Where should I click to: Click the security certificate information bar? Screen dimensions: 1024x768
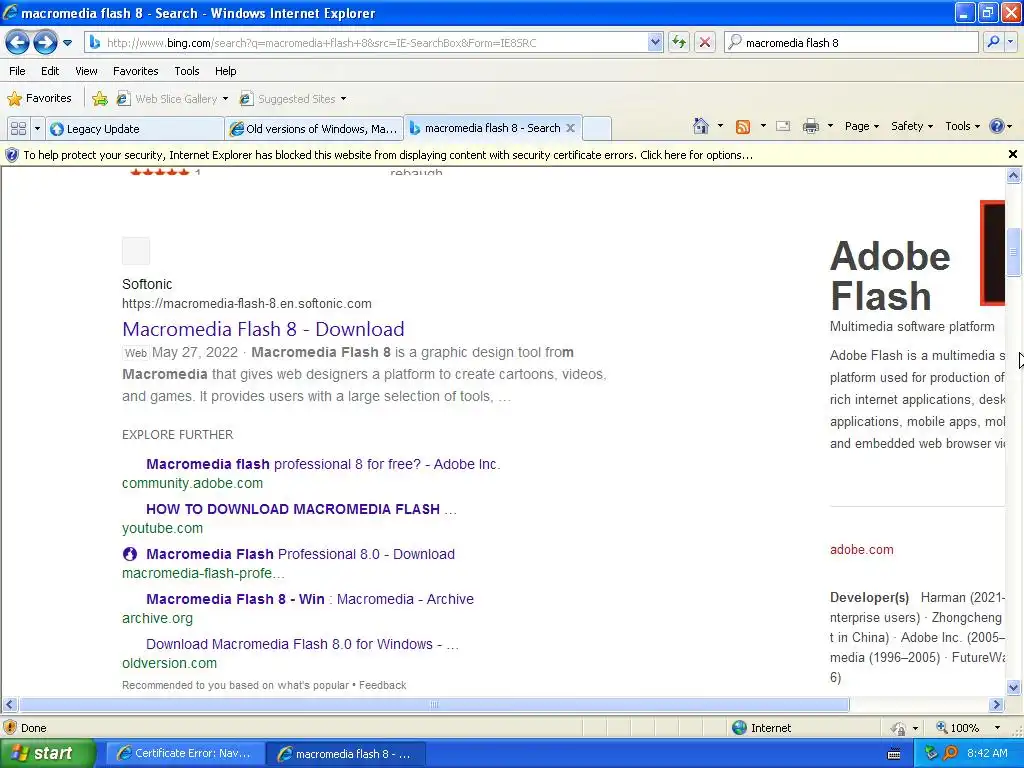[x=503, y=155]
